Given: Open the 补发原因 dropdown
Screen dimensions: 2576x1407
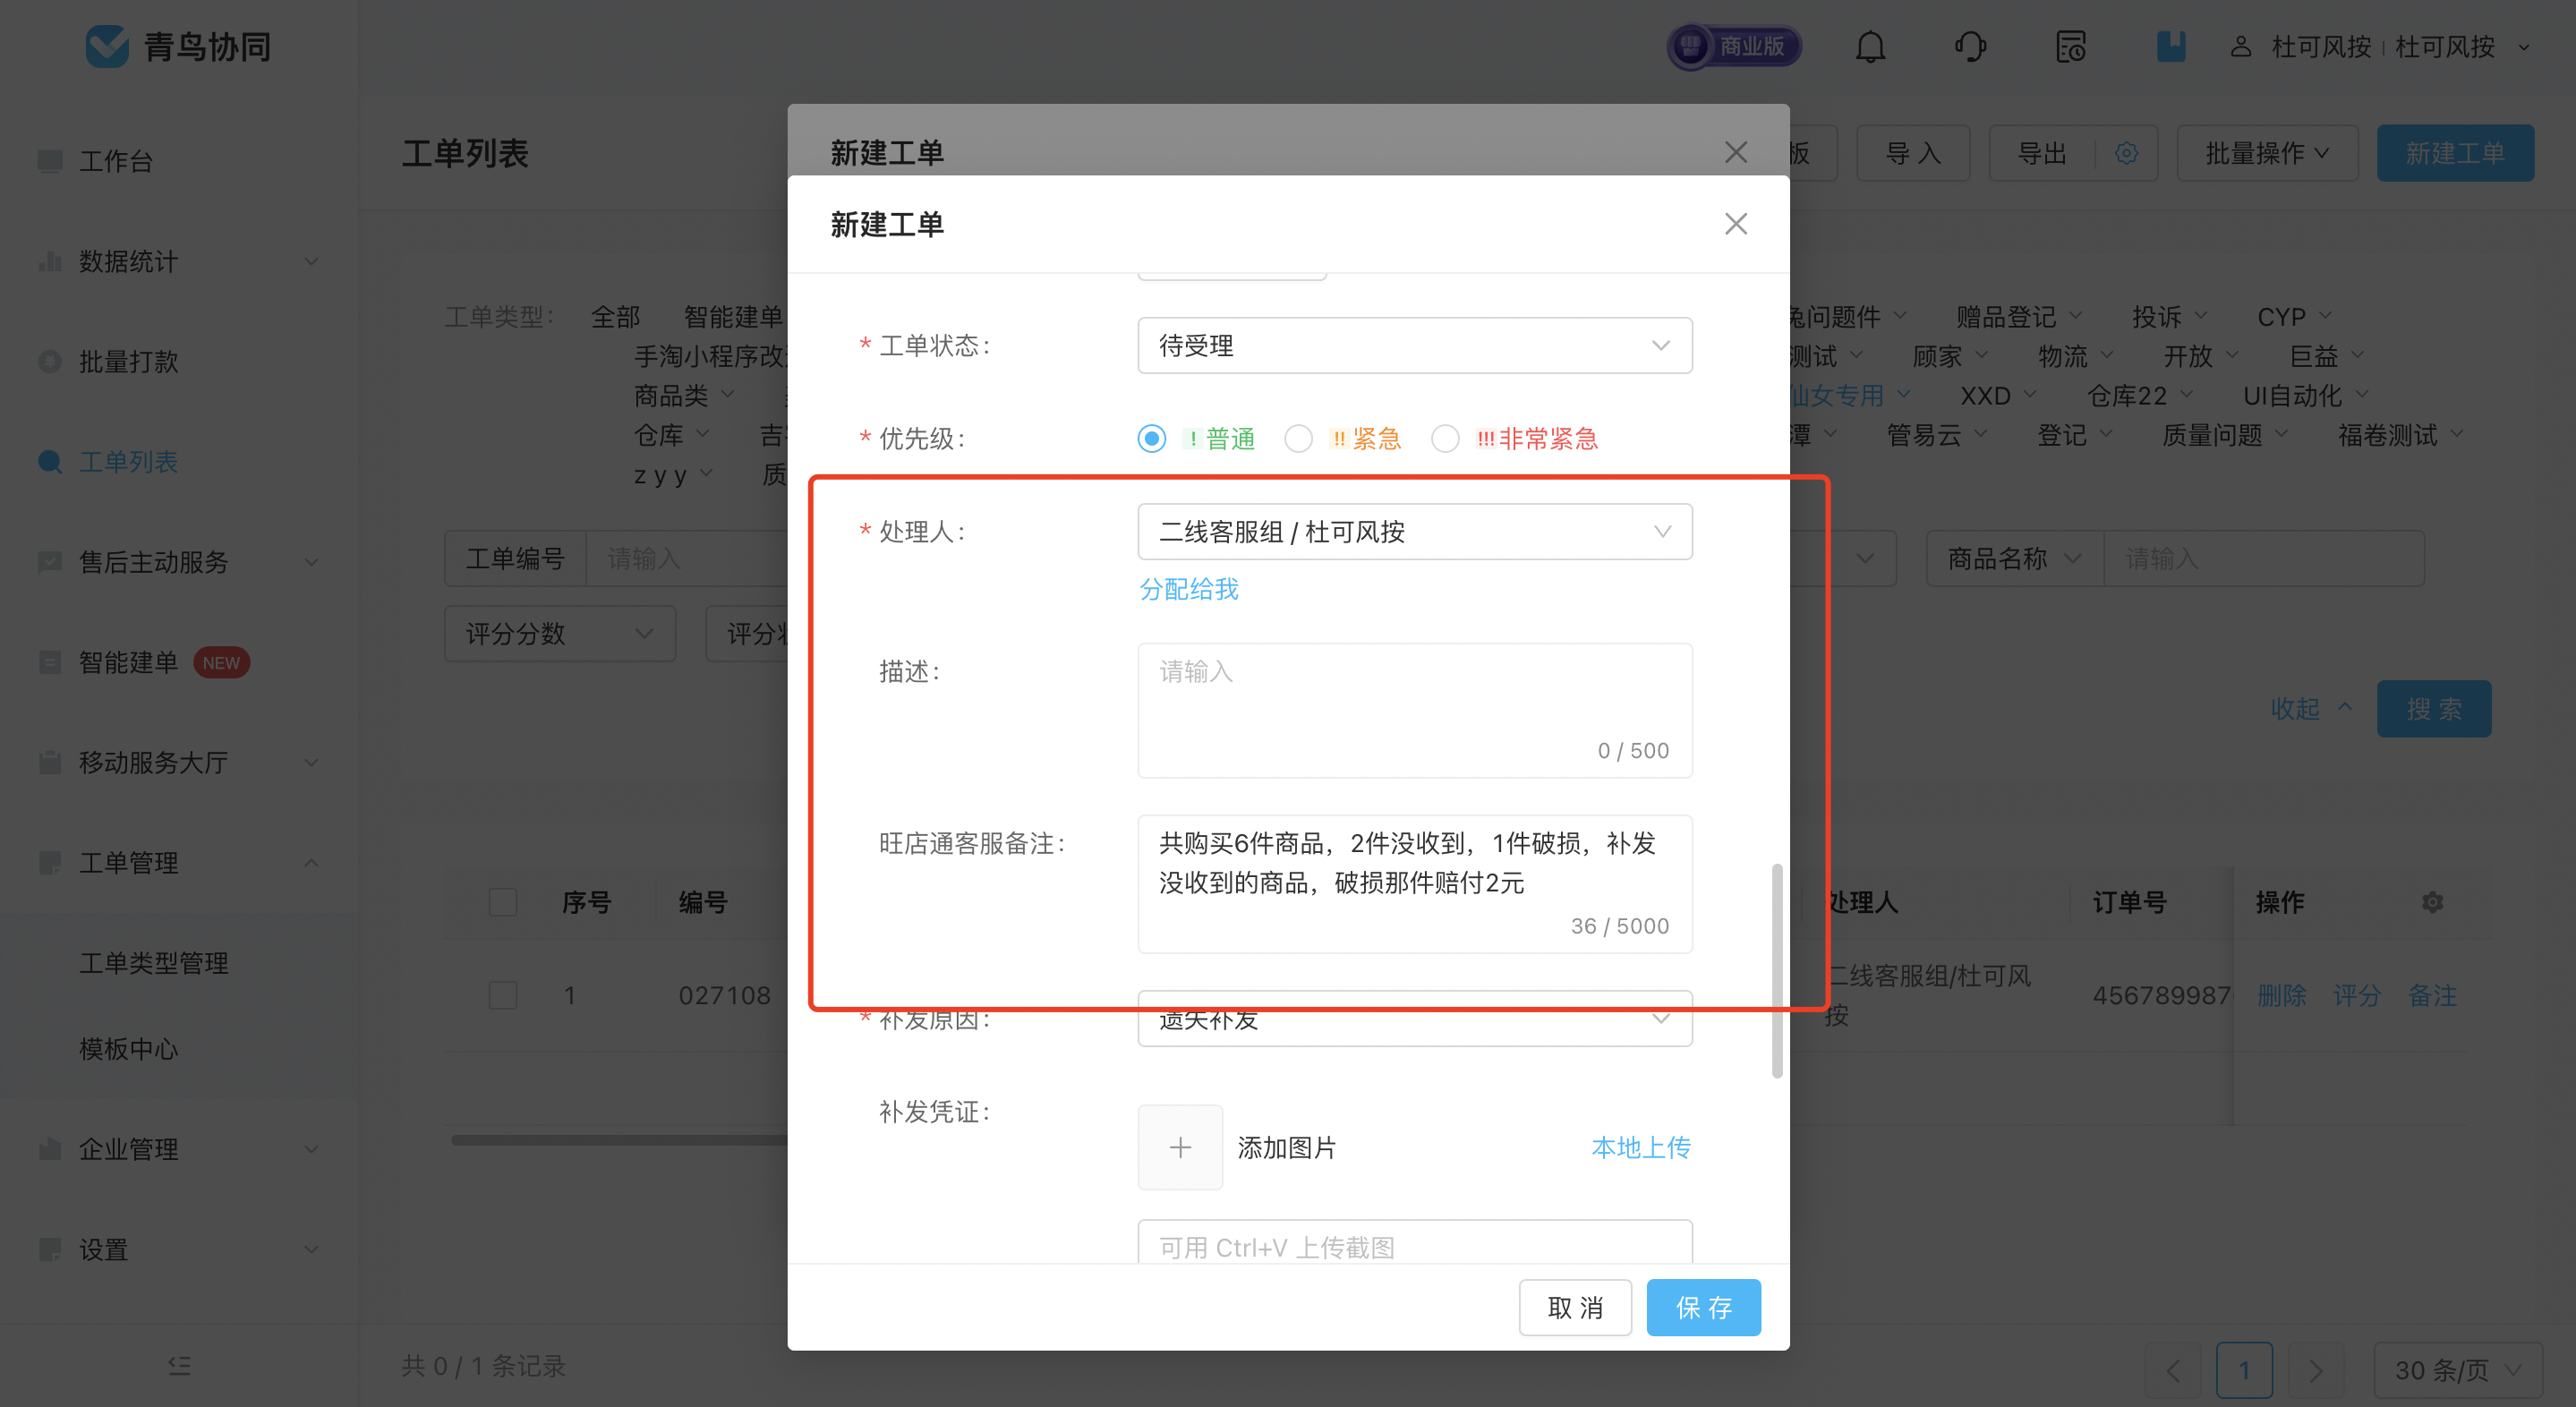Looking at the screenshot, I should [1414, 1019].
